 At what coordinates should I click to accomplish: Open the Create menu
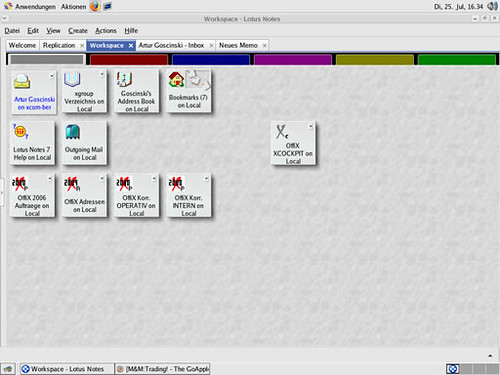click(x=78, y=31)
